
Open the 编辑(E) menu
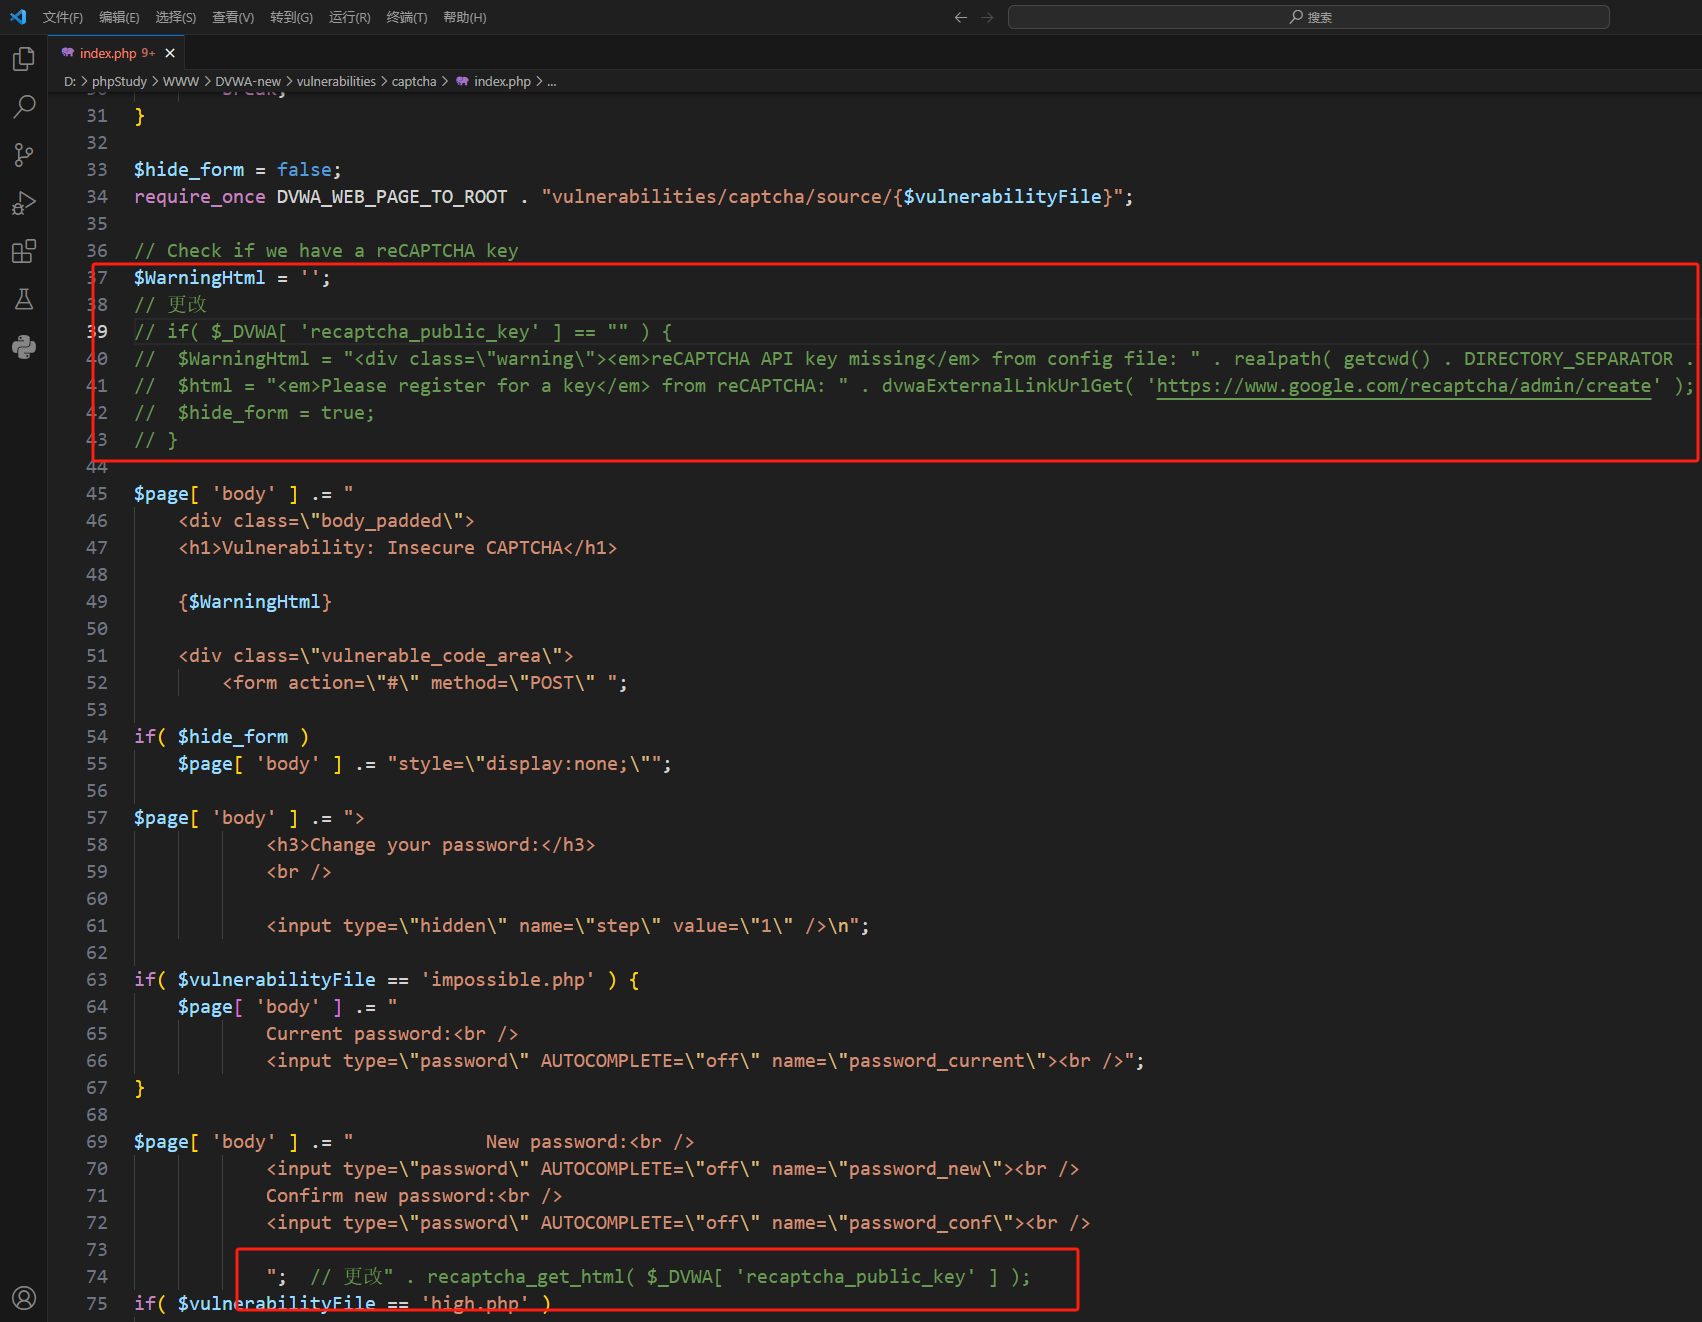pos(119,17)
